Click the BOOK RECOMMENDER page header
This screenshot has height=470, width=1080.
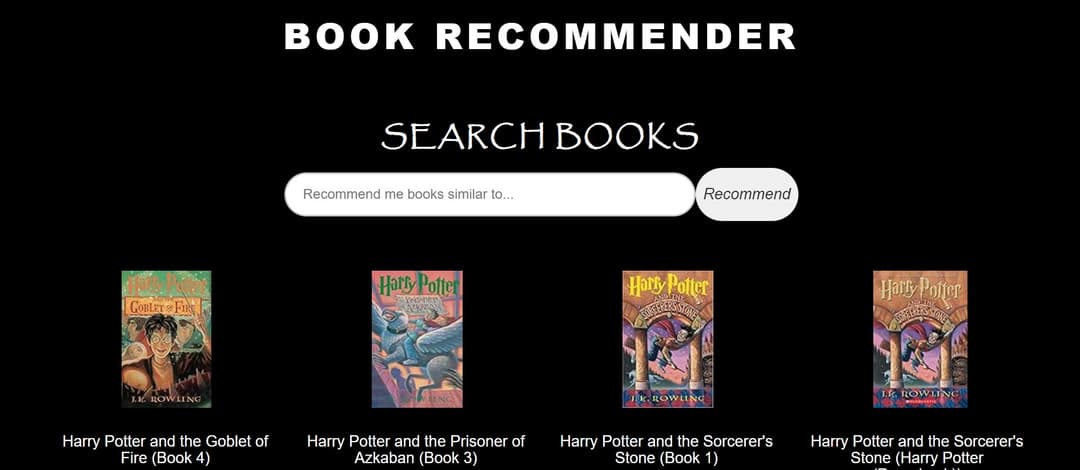(x=540, y=36)
